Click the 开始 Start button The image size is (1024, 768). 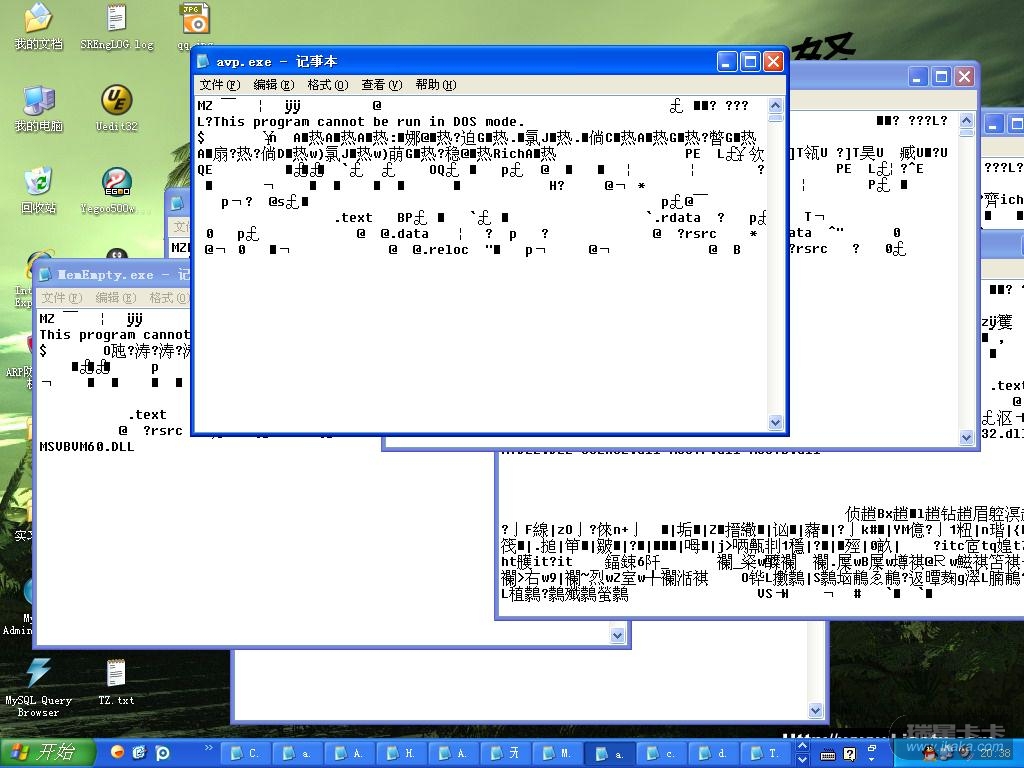(x=46, y=752)
